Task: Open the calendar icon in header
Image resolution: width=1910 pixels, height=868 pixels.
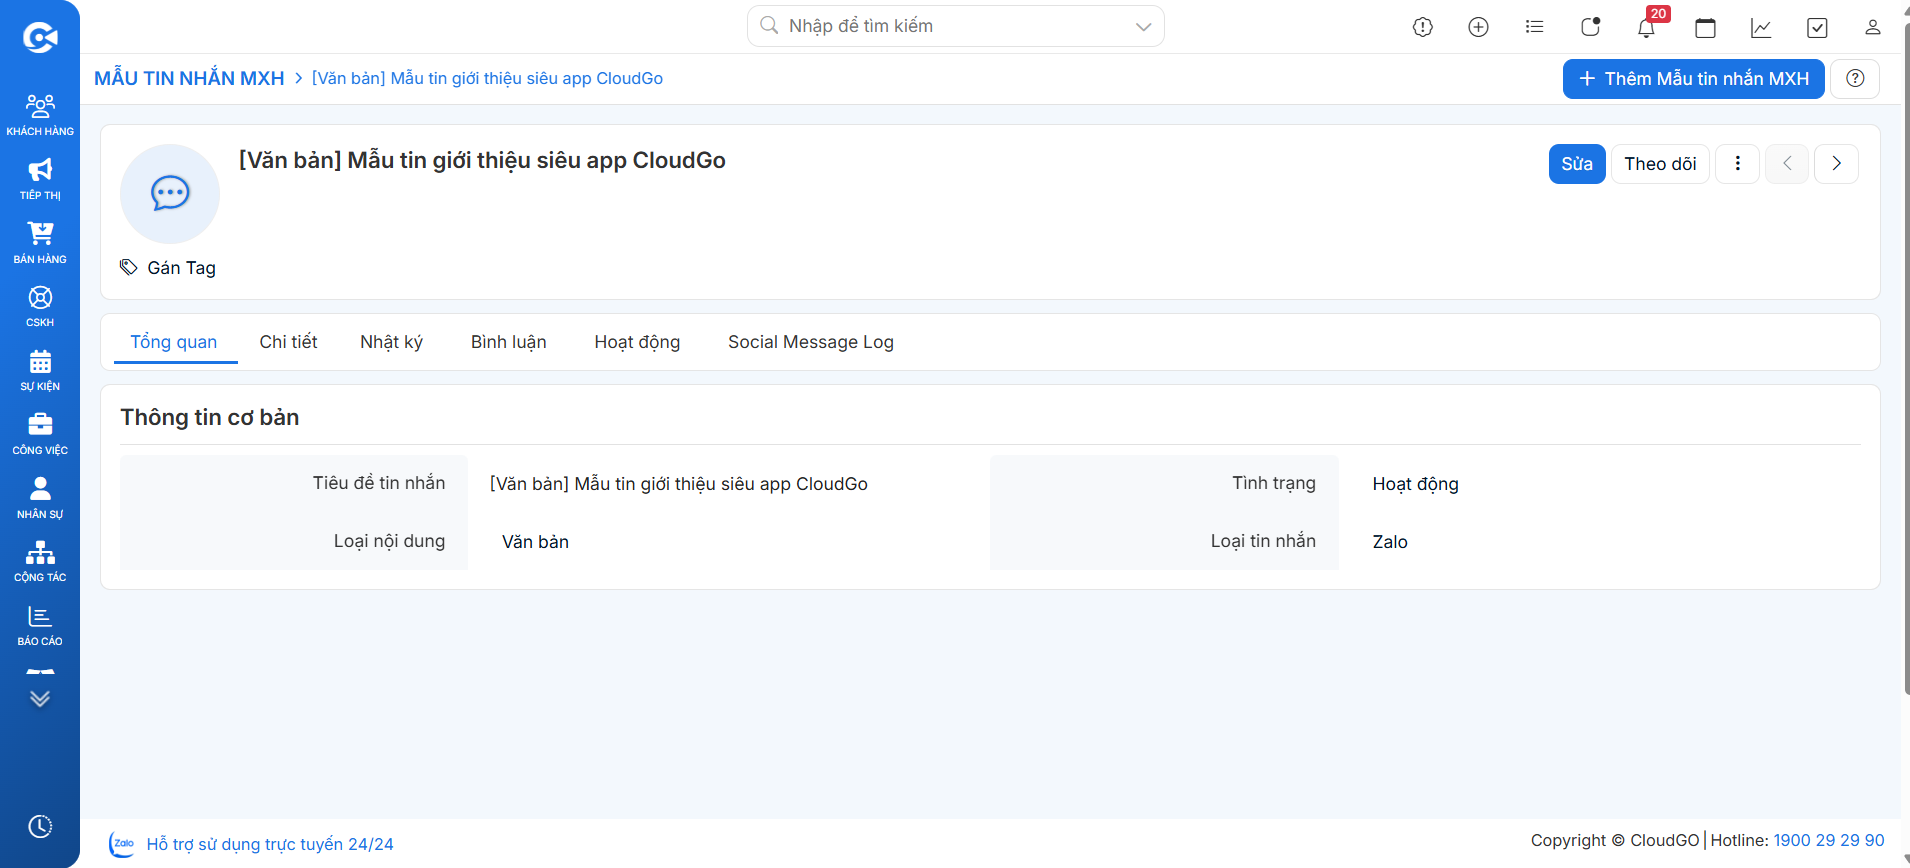Action: point(1706,28)
